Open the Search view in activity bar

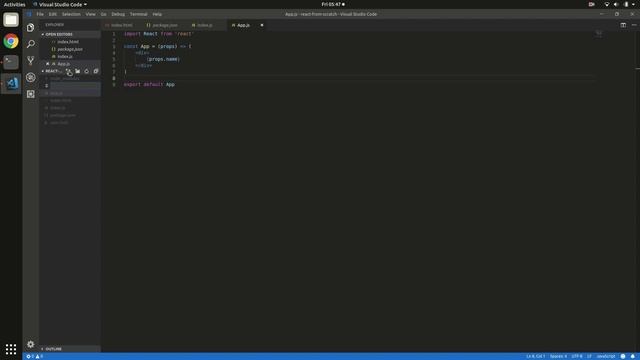tap(31, 44)
